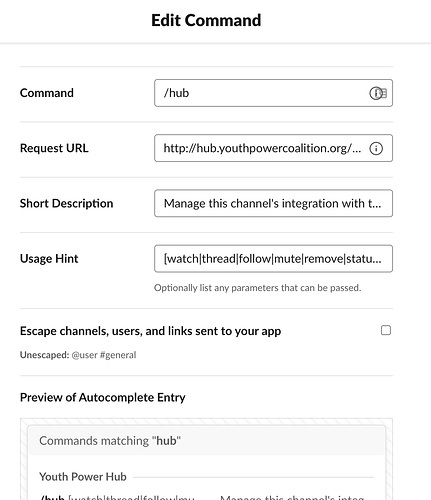The width and height of the screenshot is (431, 500).
Task: Select the Short Description text box
Action: [273, 203]
